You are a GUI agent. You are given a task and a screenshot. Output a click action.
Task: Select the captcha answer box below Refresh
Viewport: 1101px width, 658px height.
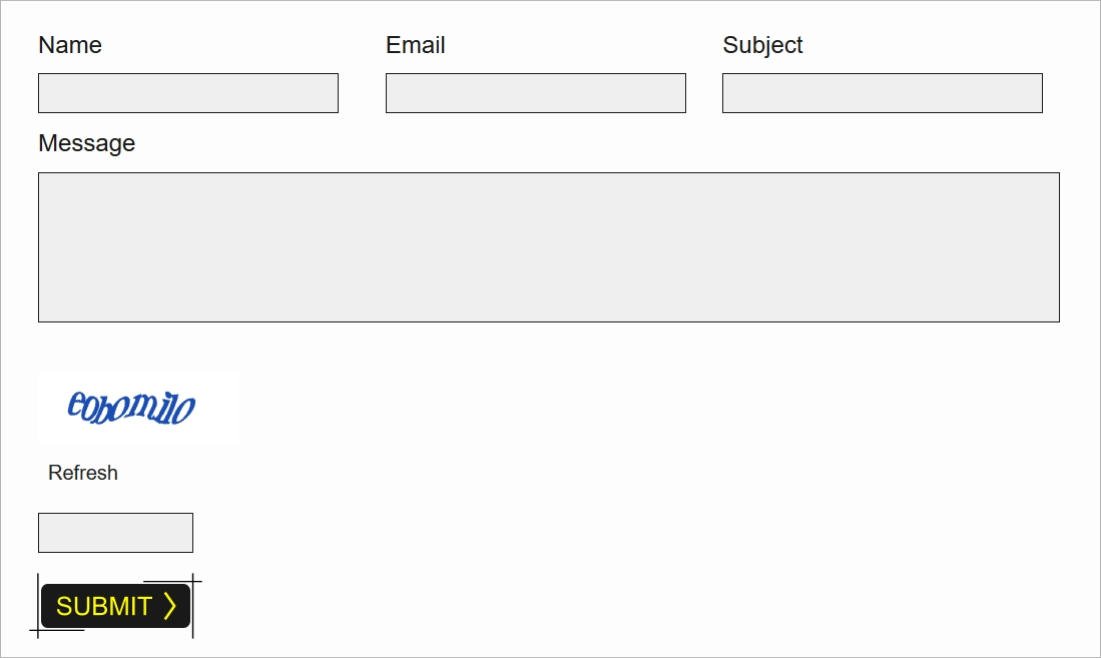coord(116,533)
